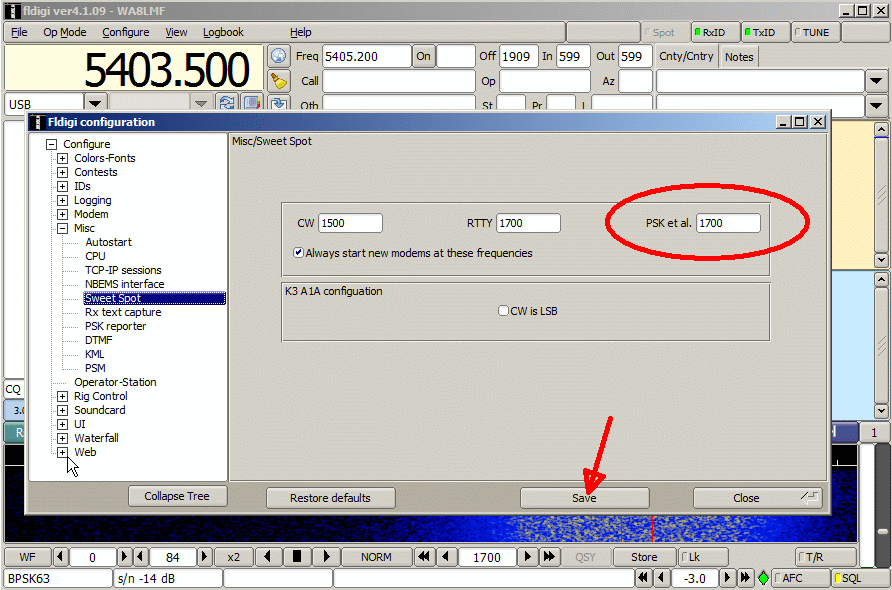Click the green diamond squelch indicator
This screenshot has width=892, height=590.
point(763,579)
